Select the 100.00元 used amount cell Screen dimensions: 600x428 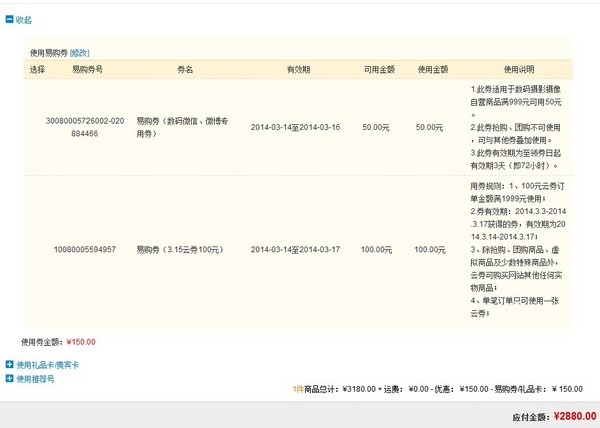pos(430,250)
